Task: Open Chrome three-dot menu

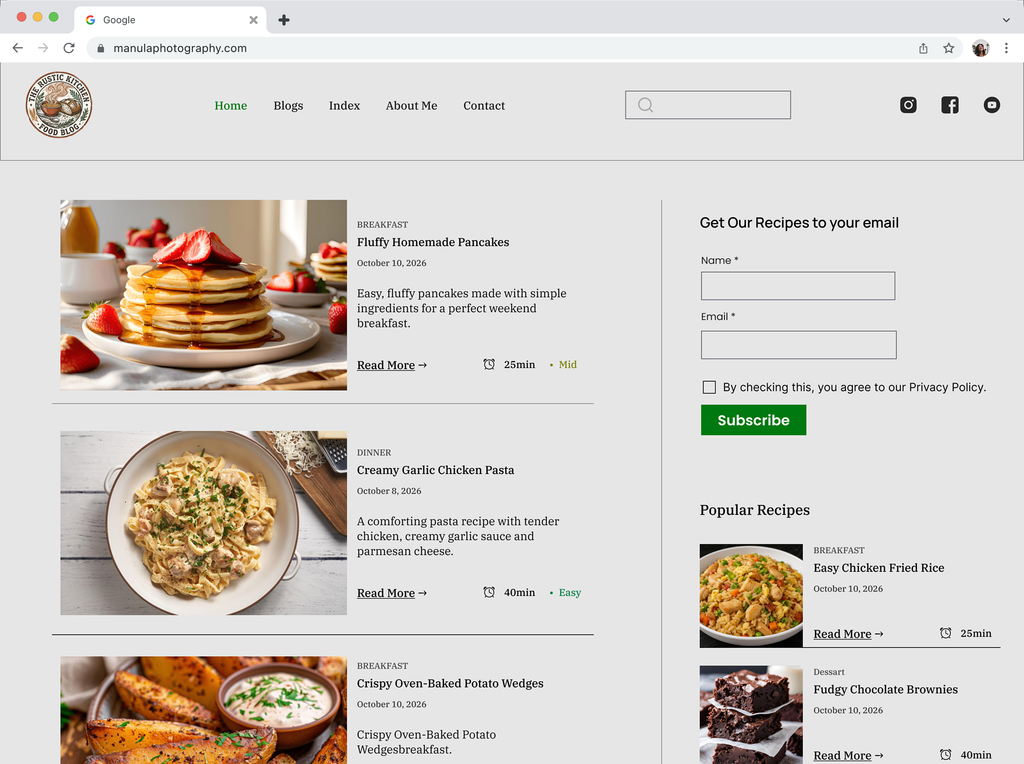Action: (1006, 48)
